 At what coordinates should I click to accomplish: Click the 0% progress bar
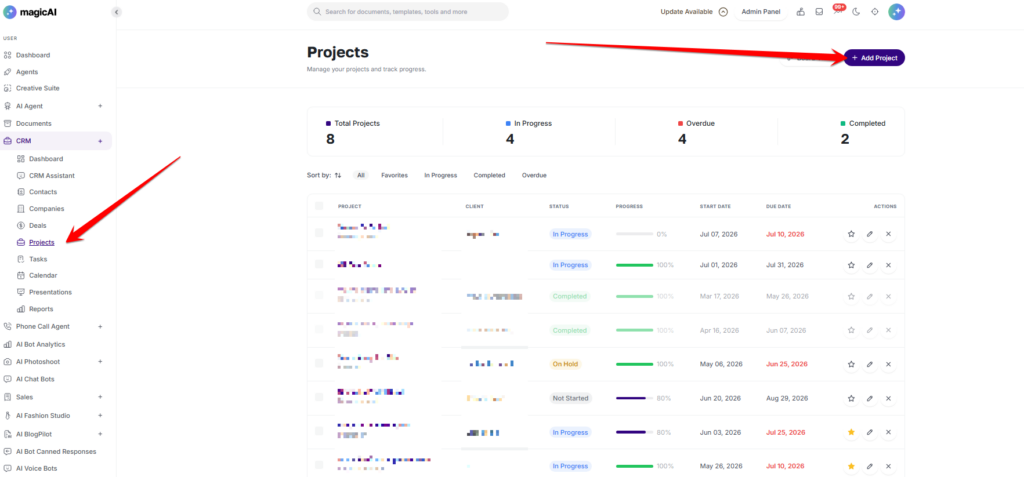[634, 234]
